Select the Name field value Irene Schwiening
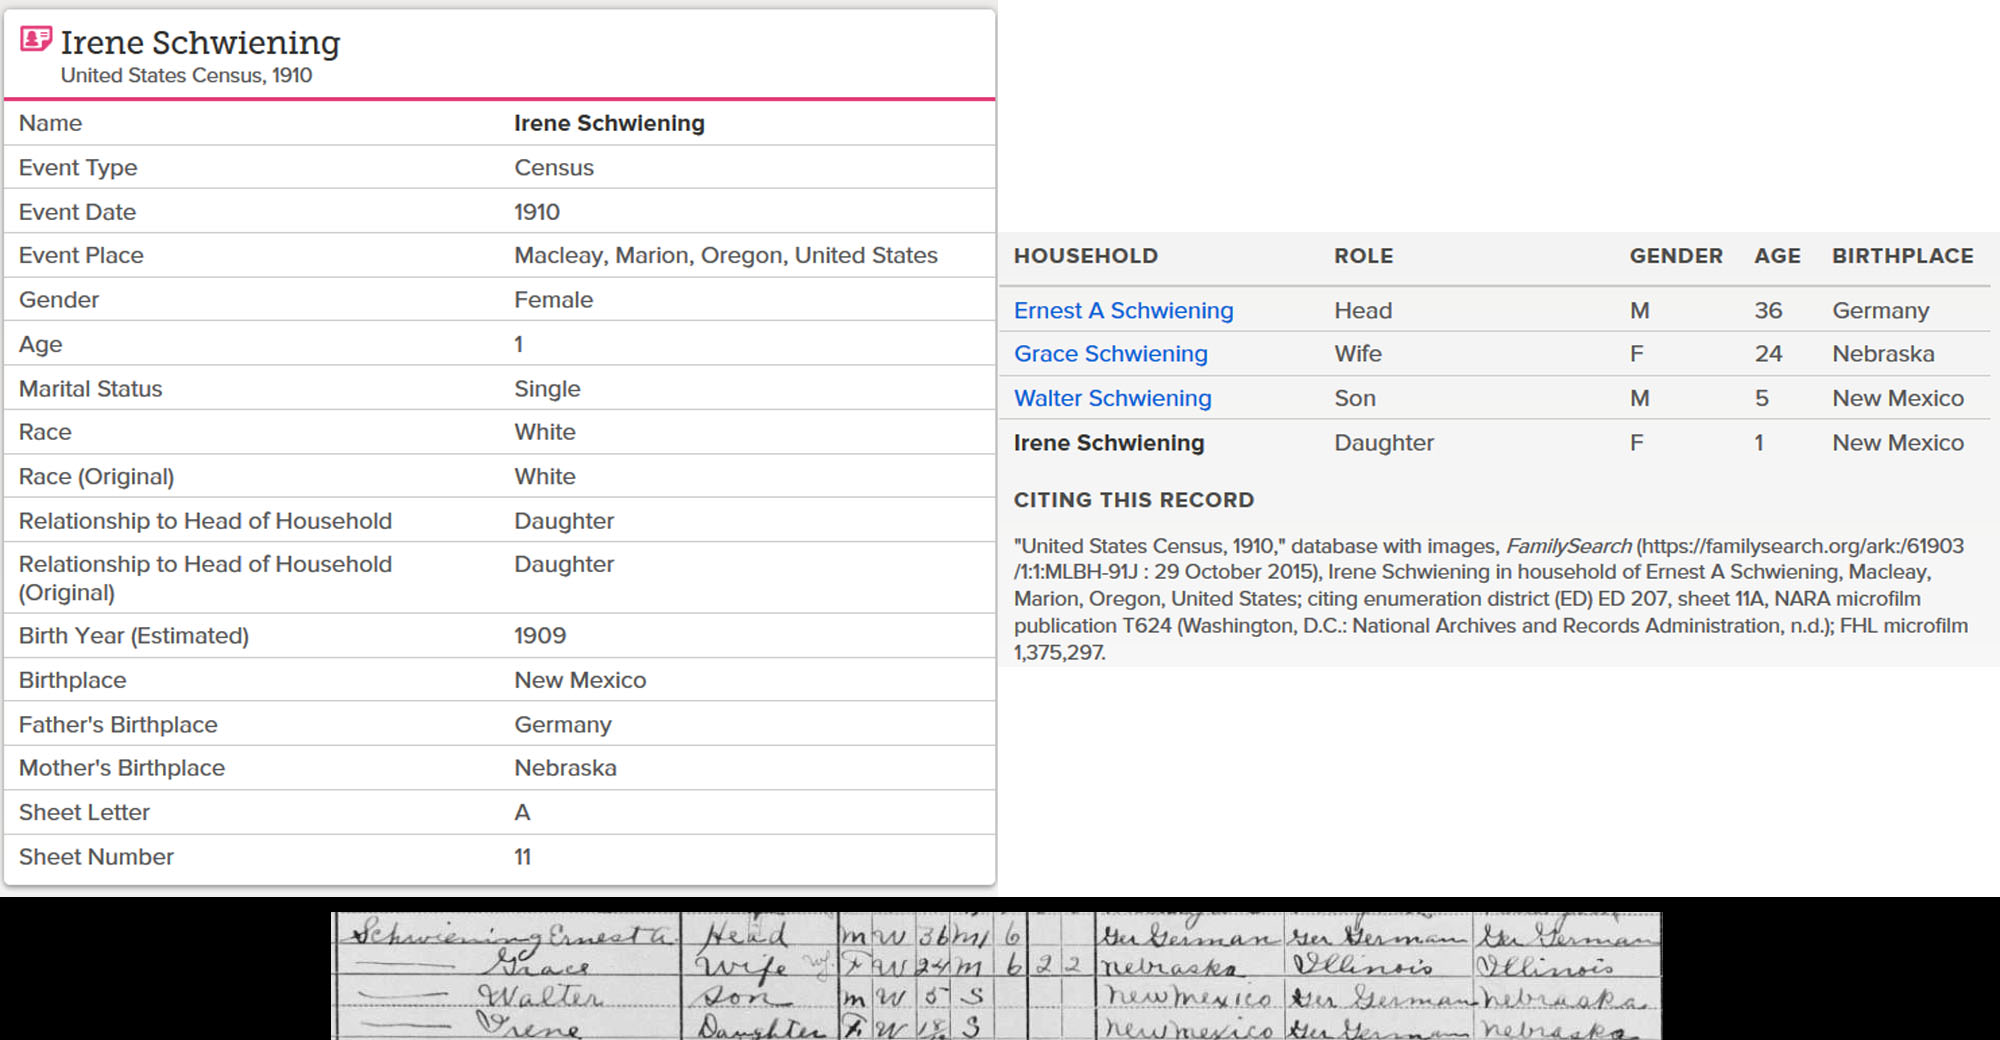2000x1040 pixels. click(609, 123)
